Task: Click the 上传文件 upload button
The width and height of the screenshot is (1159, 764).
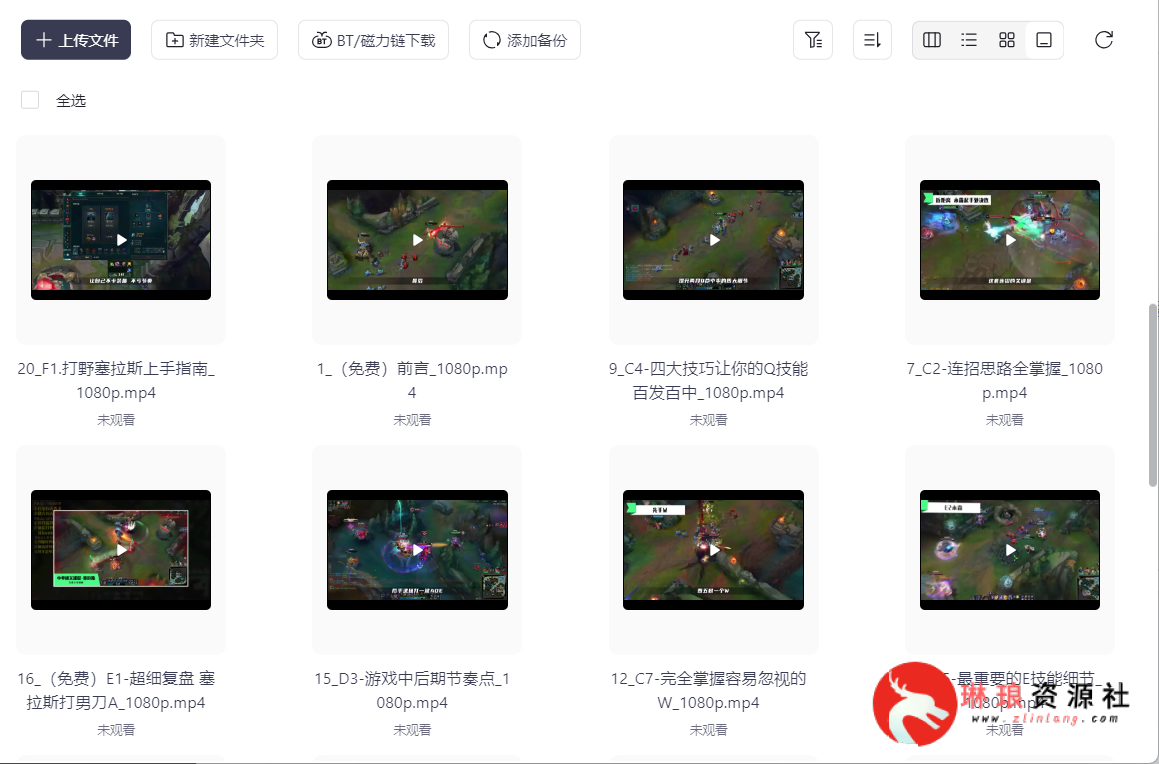Action: tap(75, 40)
